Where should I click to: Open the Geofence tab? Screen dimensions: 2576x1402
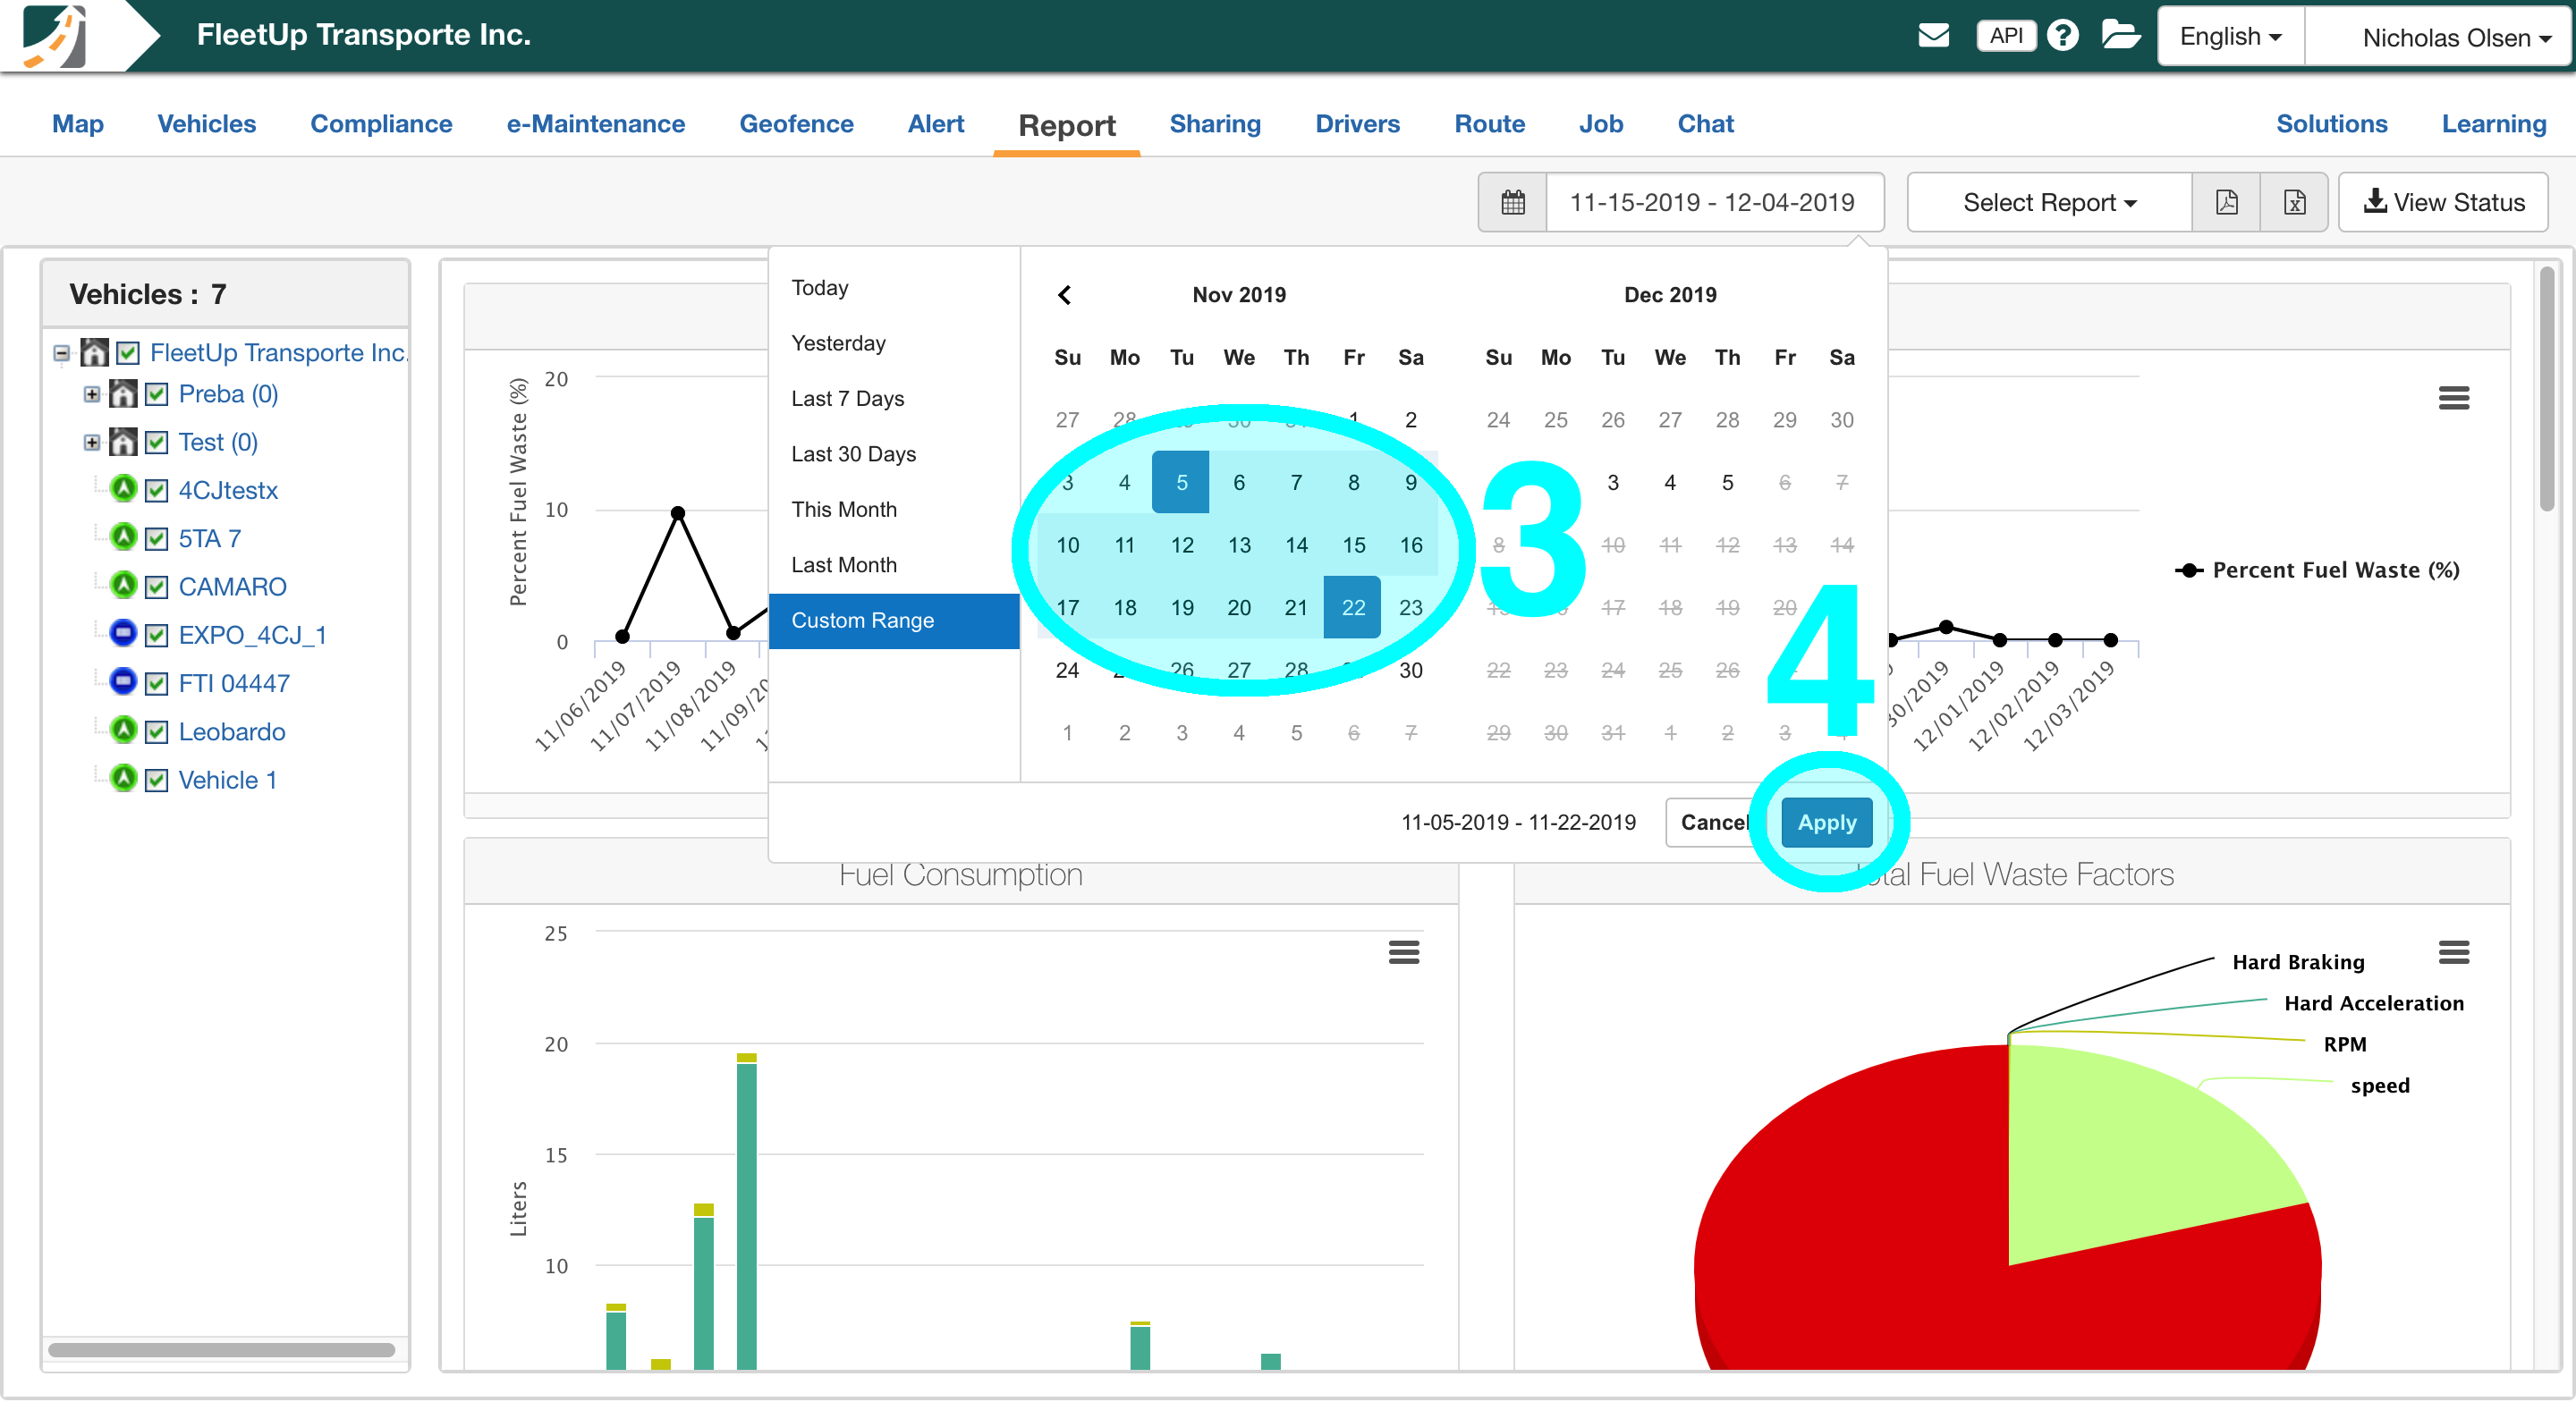tap(796, 124)
